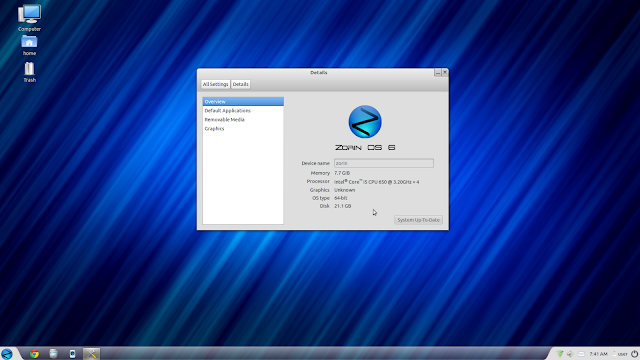Select the System Settings taskbar item
The image size is (640, 360).
pos(91,353)
